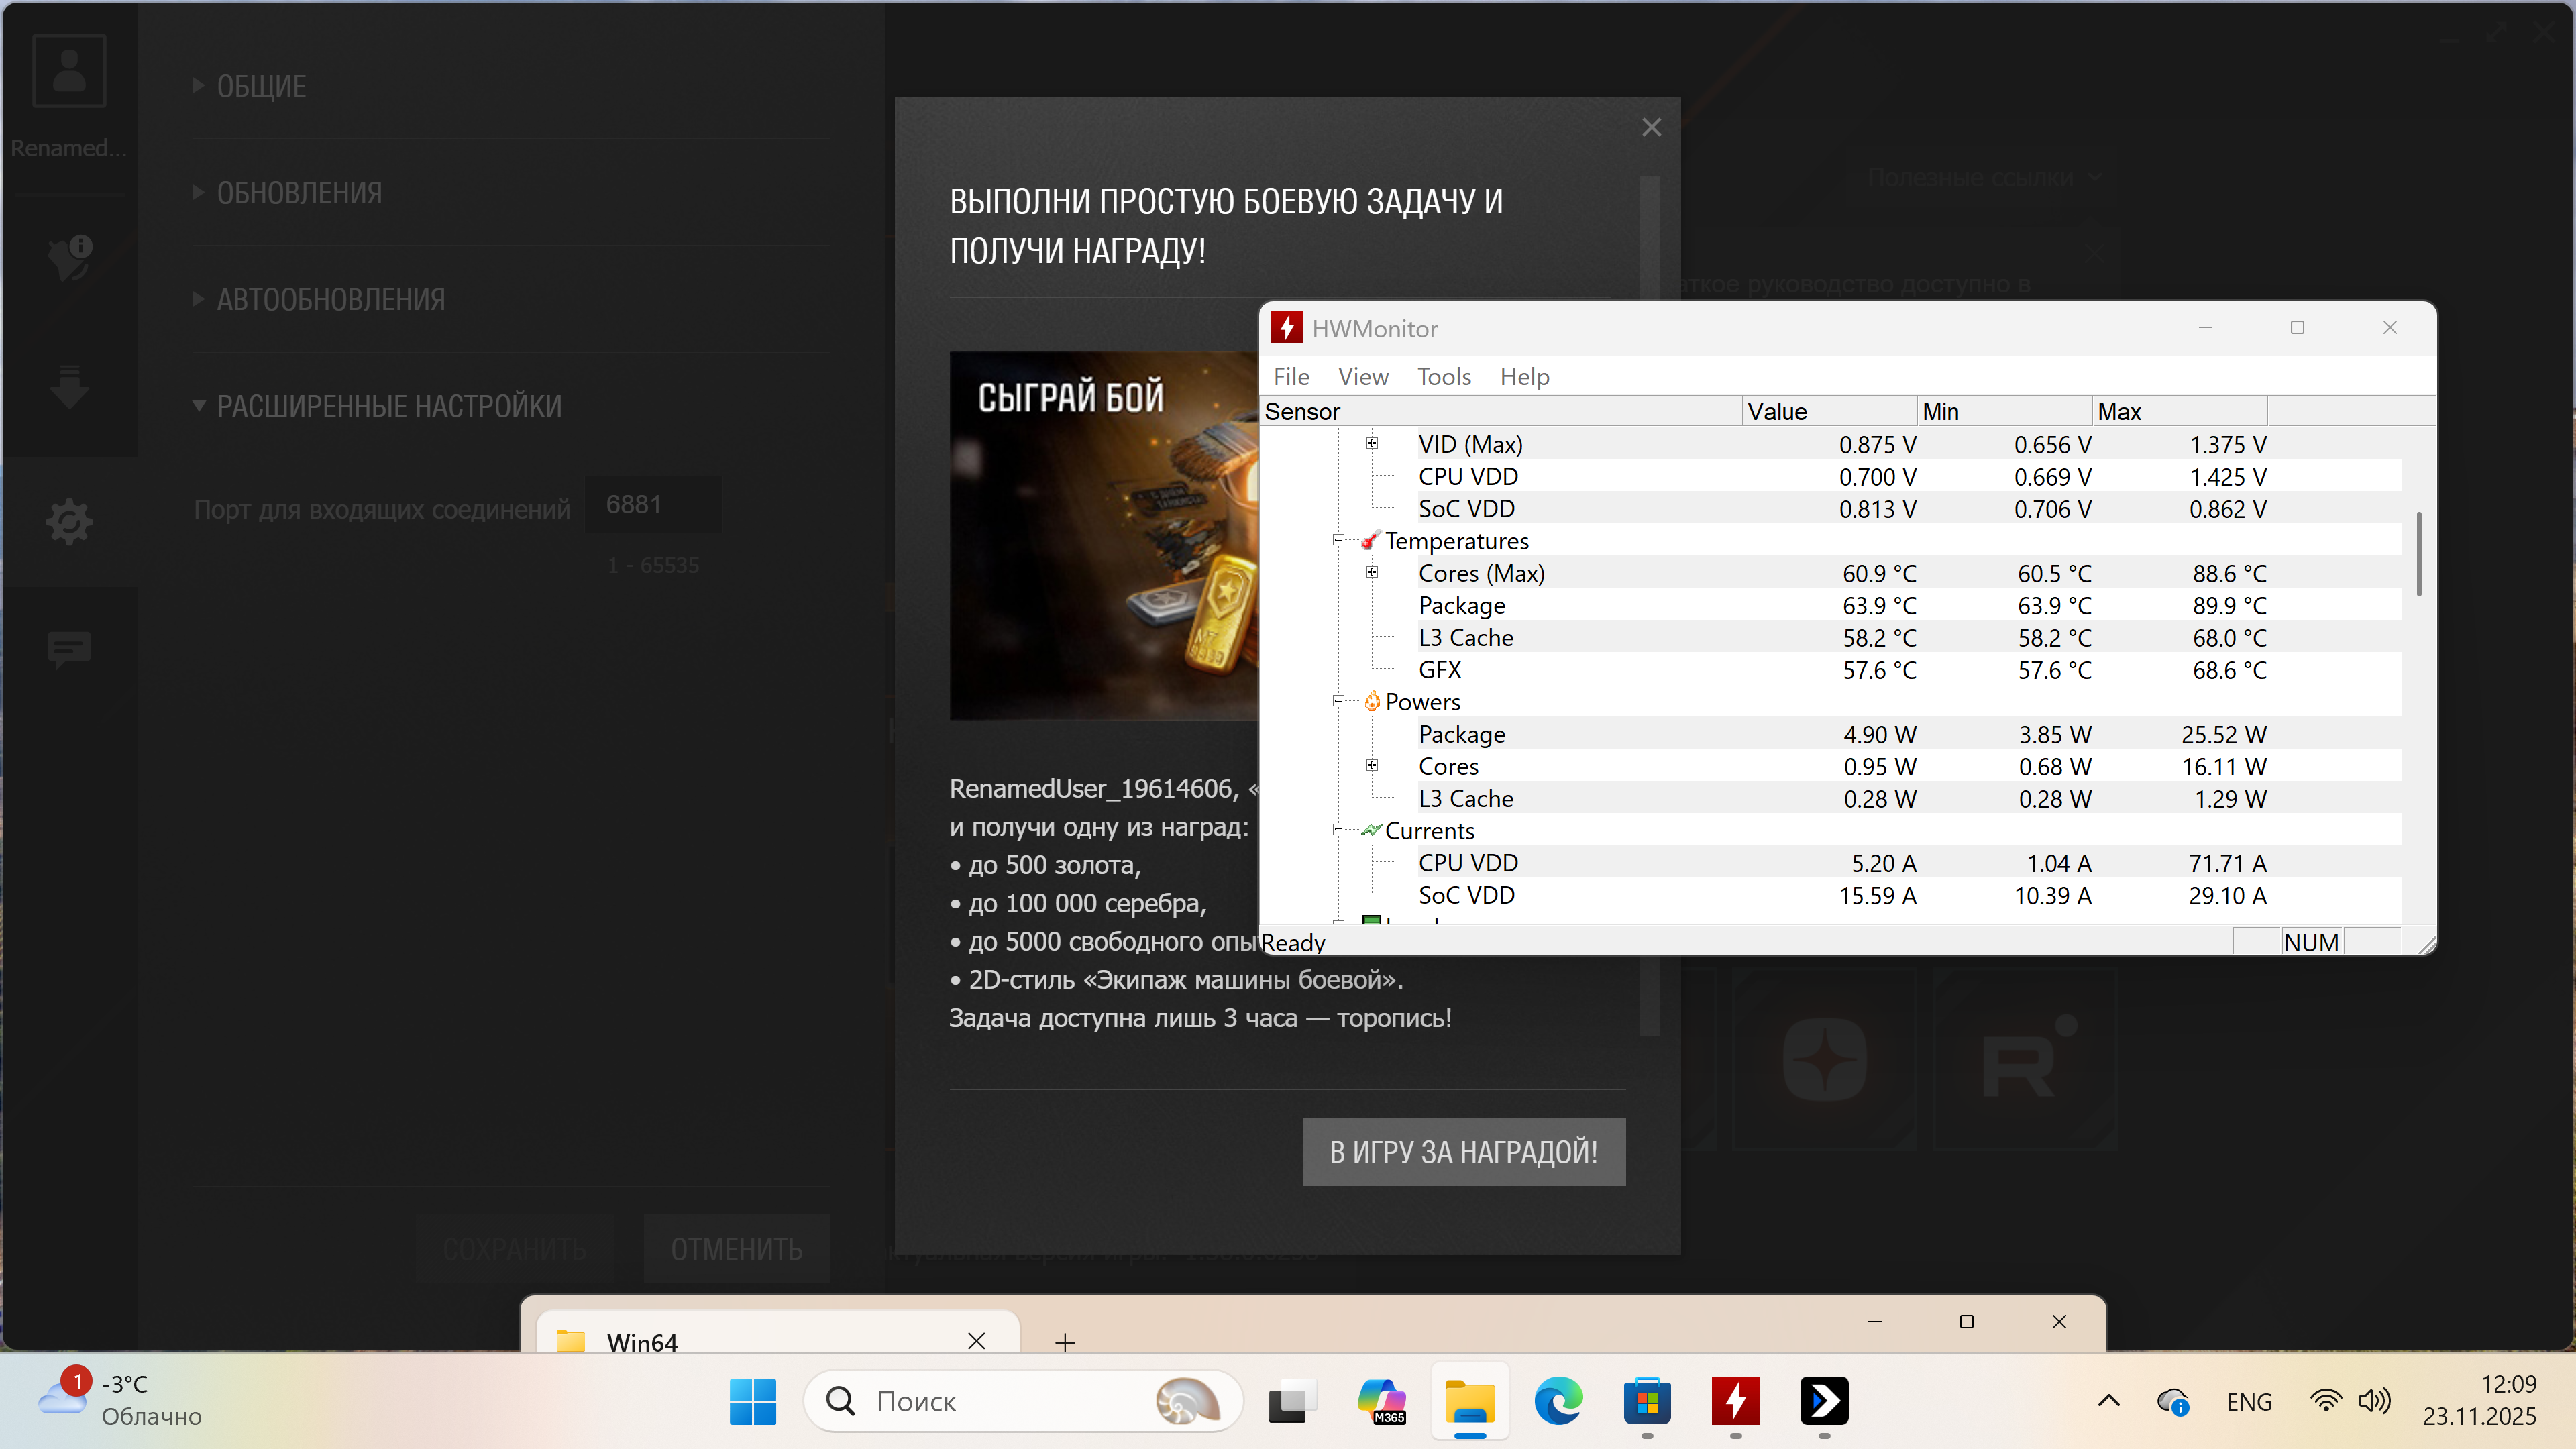The height and width of the screenshot is (1449, 2576).
Task: Collapse the Powers tree node
Action: [1338, 701]
